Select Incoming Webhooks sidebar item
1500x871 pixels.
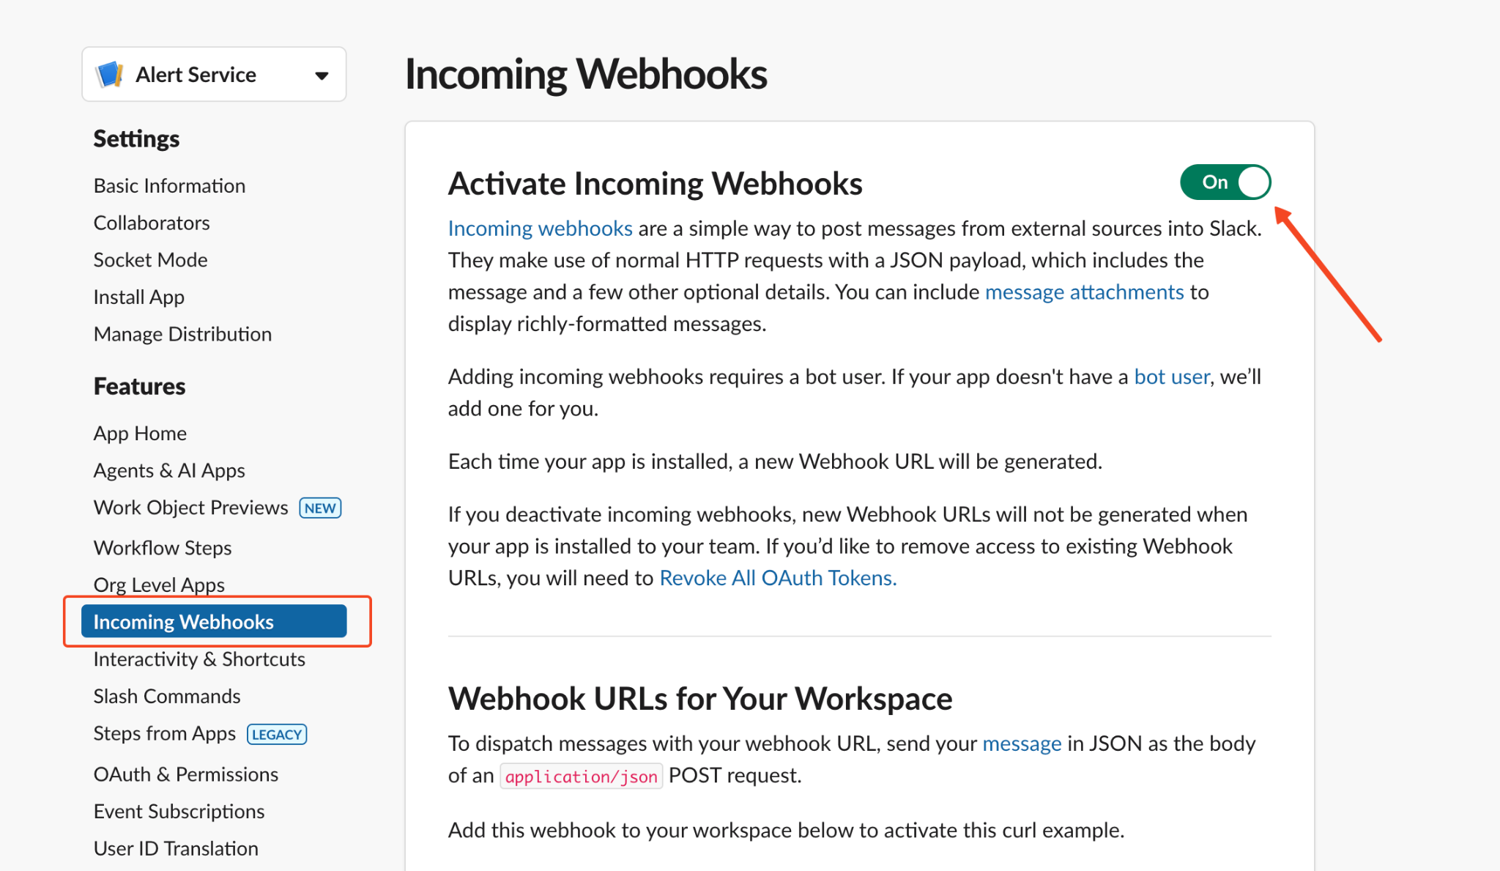214,621
